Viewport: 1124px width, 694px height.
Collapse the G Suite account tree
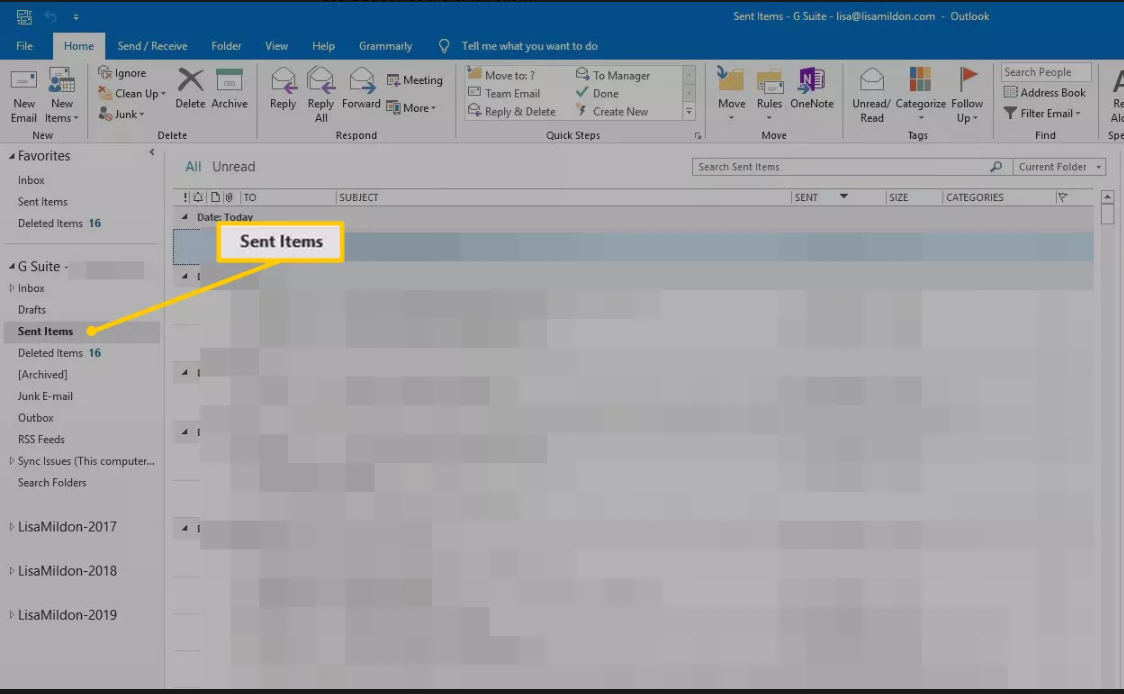point(11,266)
